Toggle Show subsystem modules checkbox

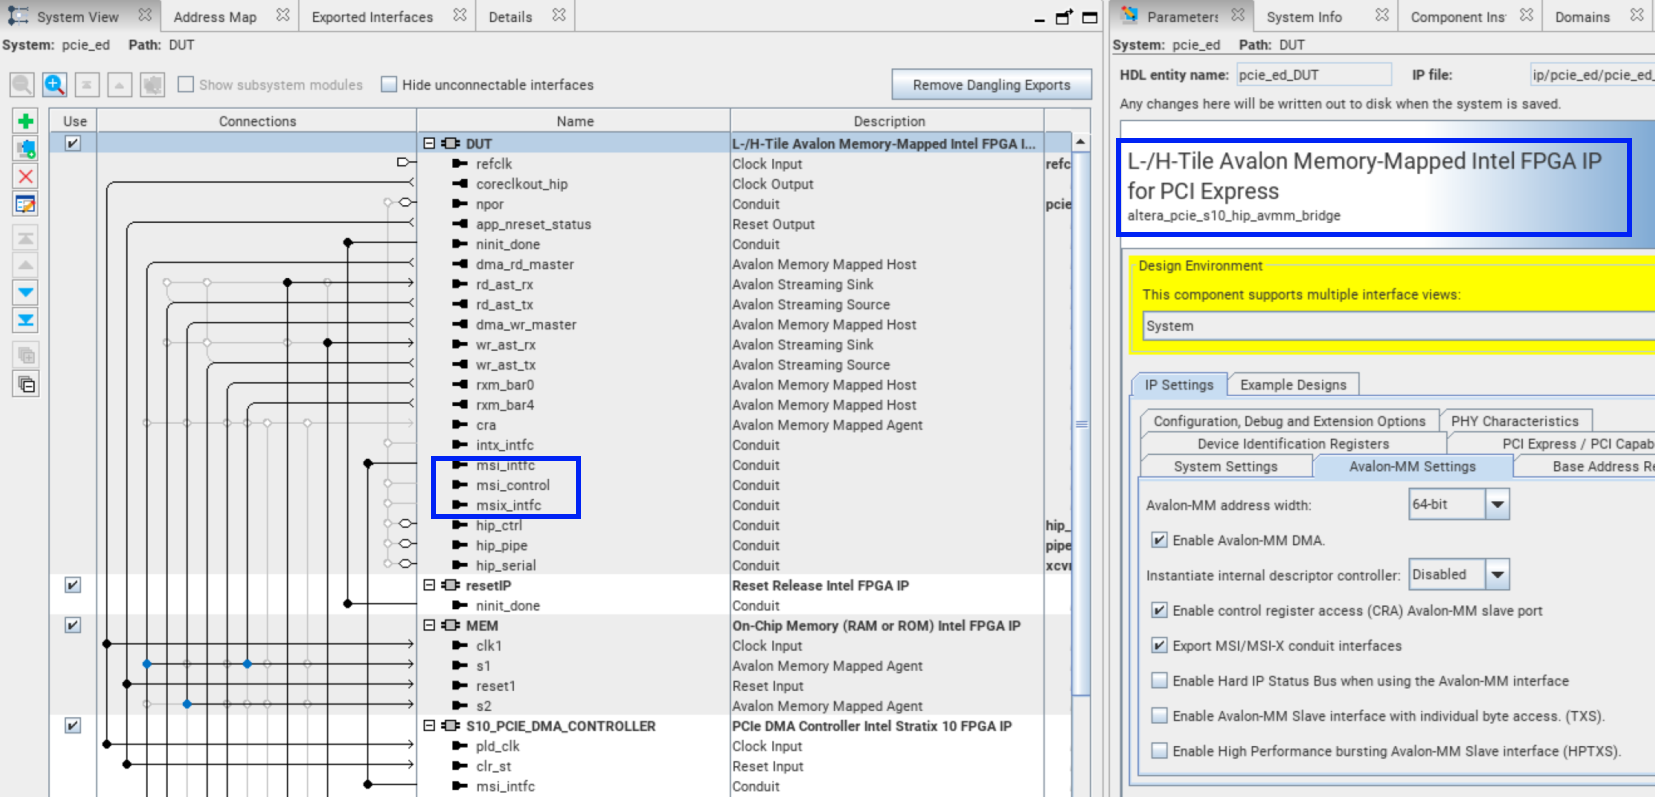point(186,85)
